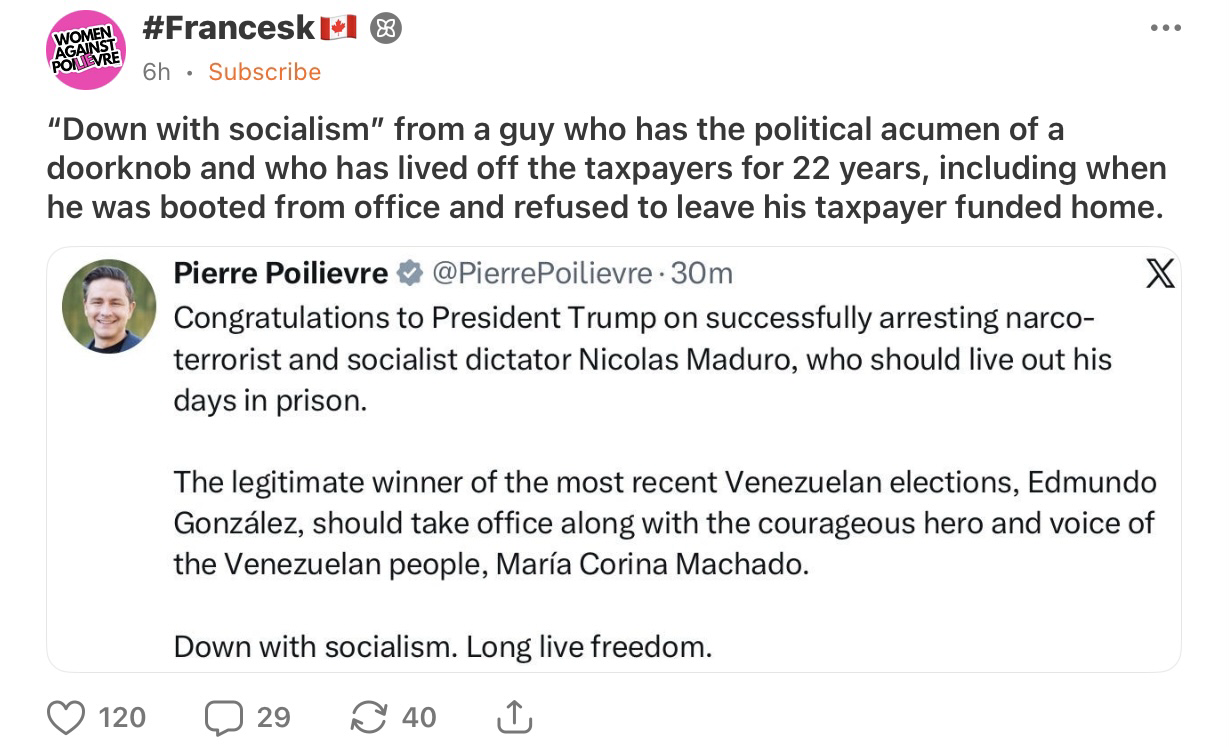Click the 30m quoted post timestamp
Image resolution: width=1231 pixels, height=747 pixels.
[701, 273]
